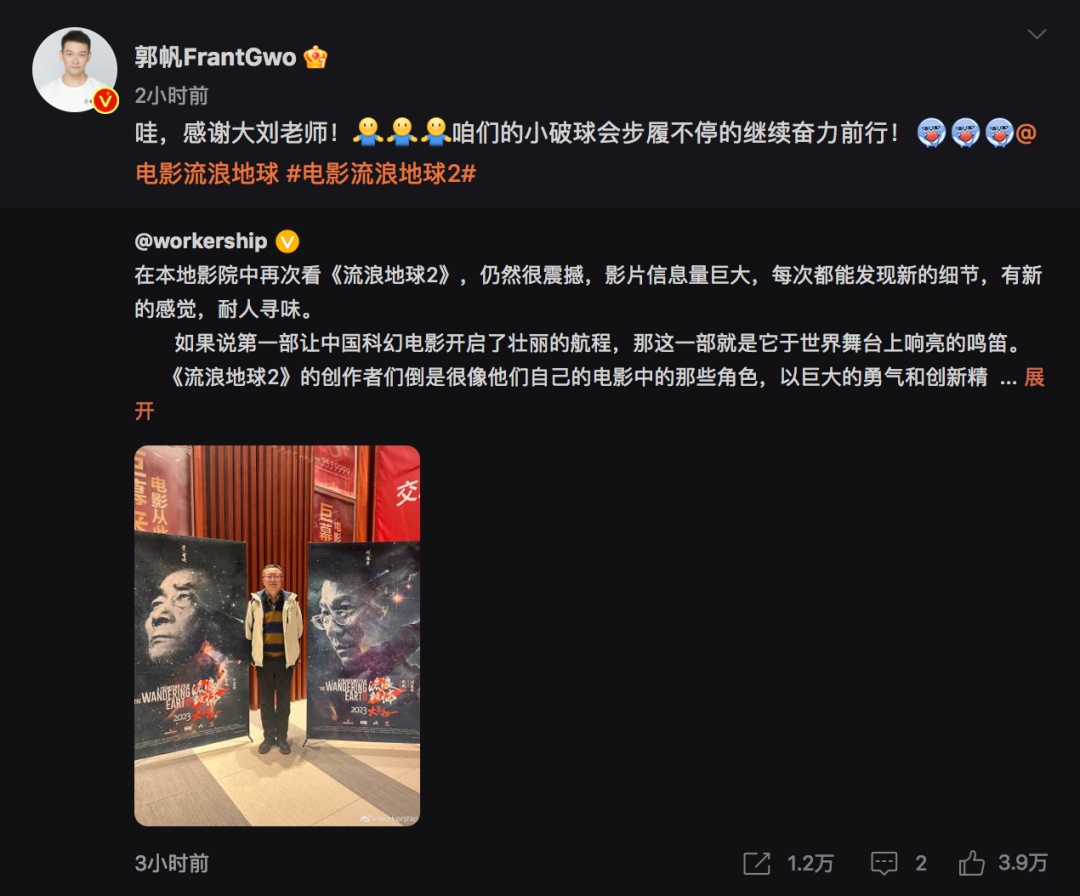This screenshot has height=896, width=1080.
Task: Open the @电影流浪地球 mention link
Action: pos(207,173)
